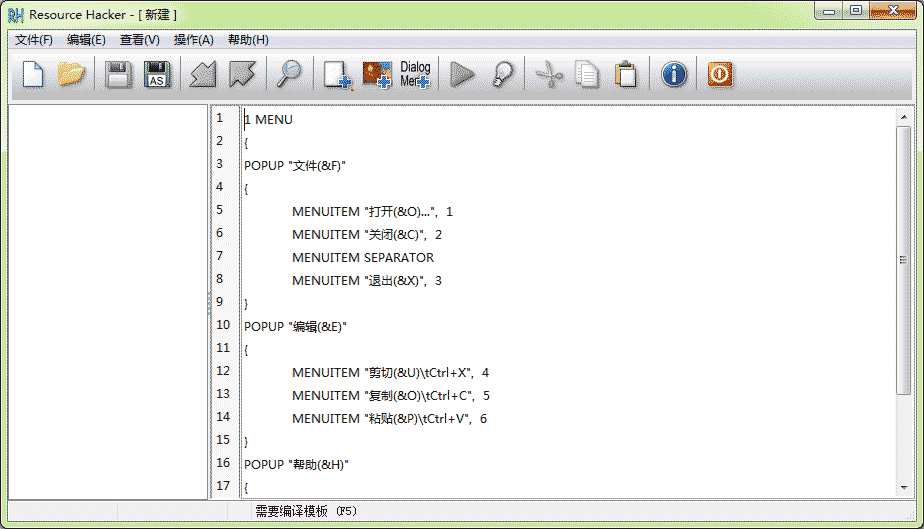
Task: Click the scroll up arrow of the editor
Action: point(904,117)
